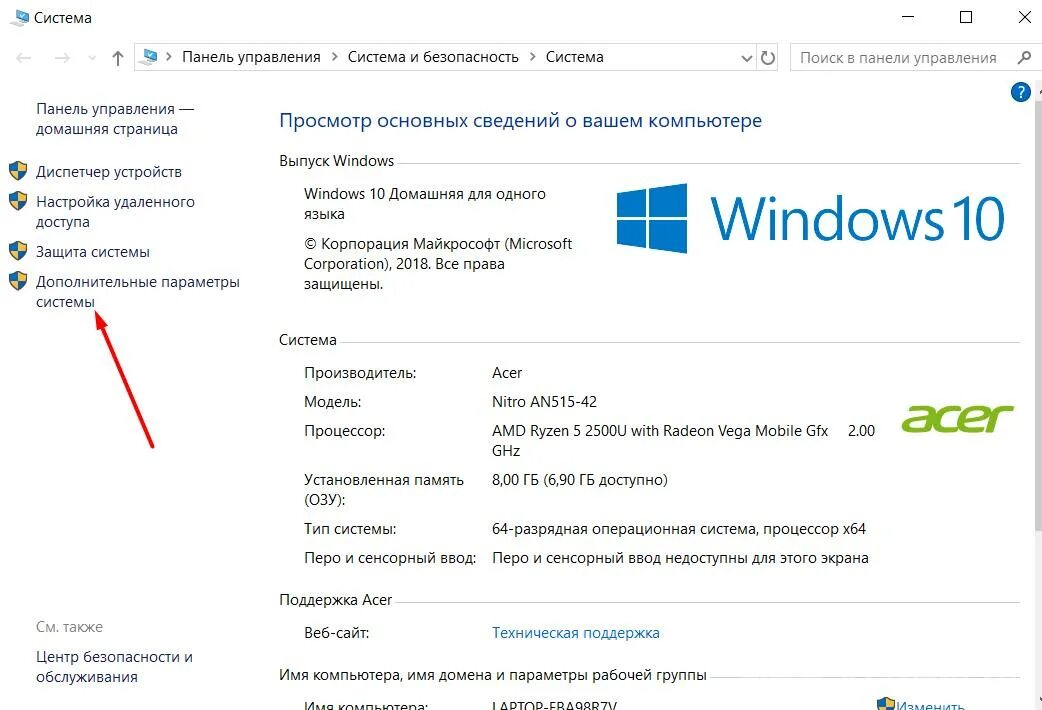Viewport: 1042px width, 710px height.
Task: Click the Nitro AN515-42 model value
Action: (x=544, y=402)
